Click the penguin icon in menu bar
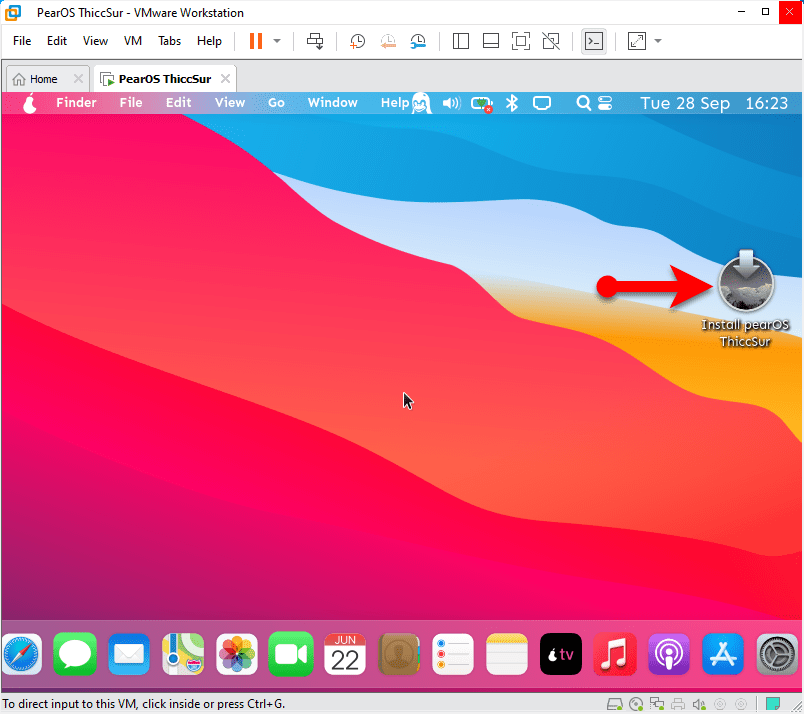Viewport: 804px width, 714px height. [x=421, y=103]
